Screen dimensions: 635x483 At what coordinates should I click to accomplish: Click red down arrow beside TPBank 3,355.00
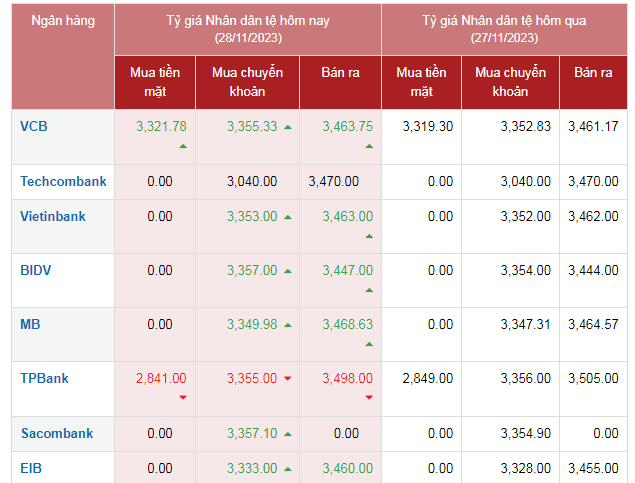(x=288, y=379)
